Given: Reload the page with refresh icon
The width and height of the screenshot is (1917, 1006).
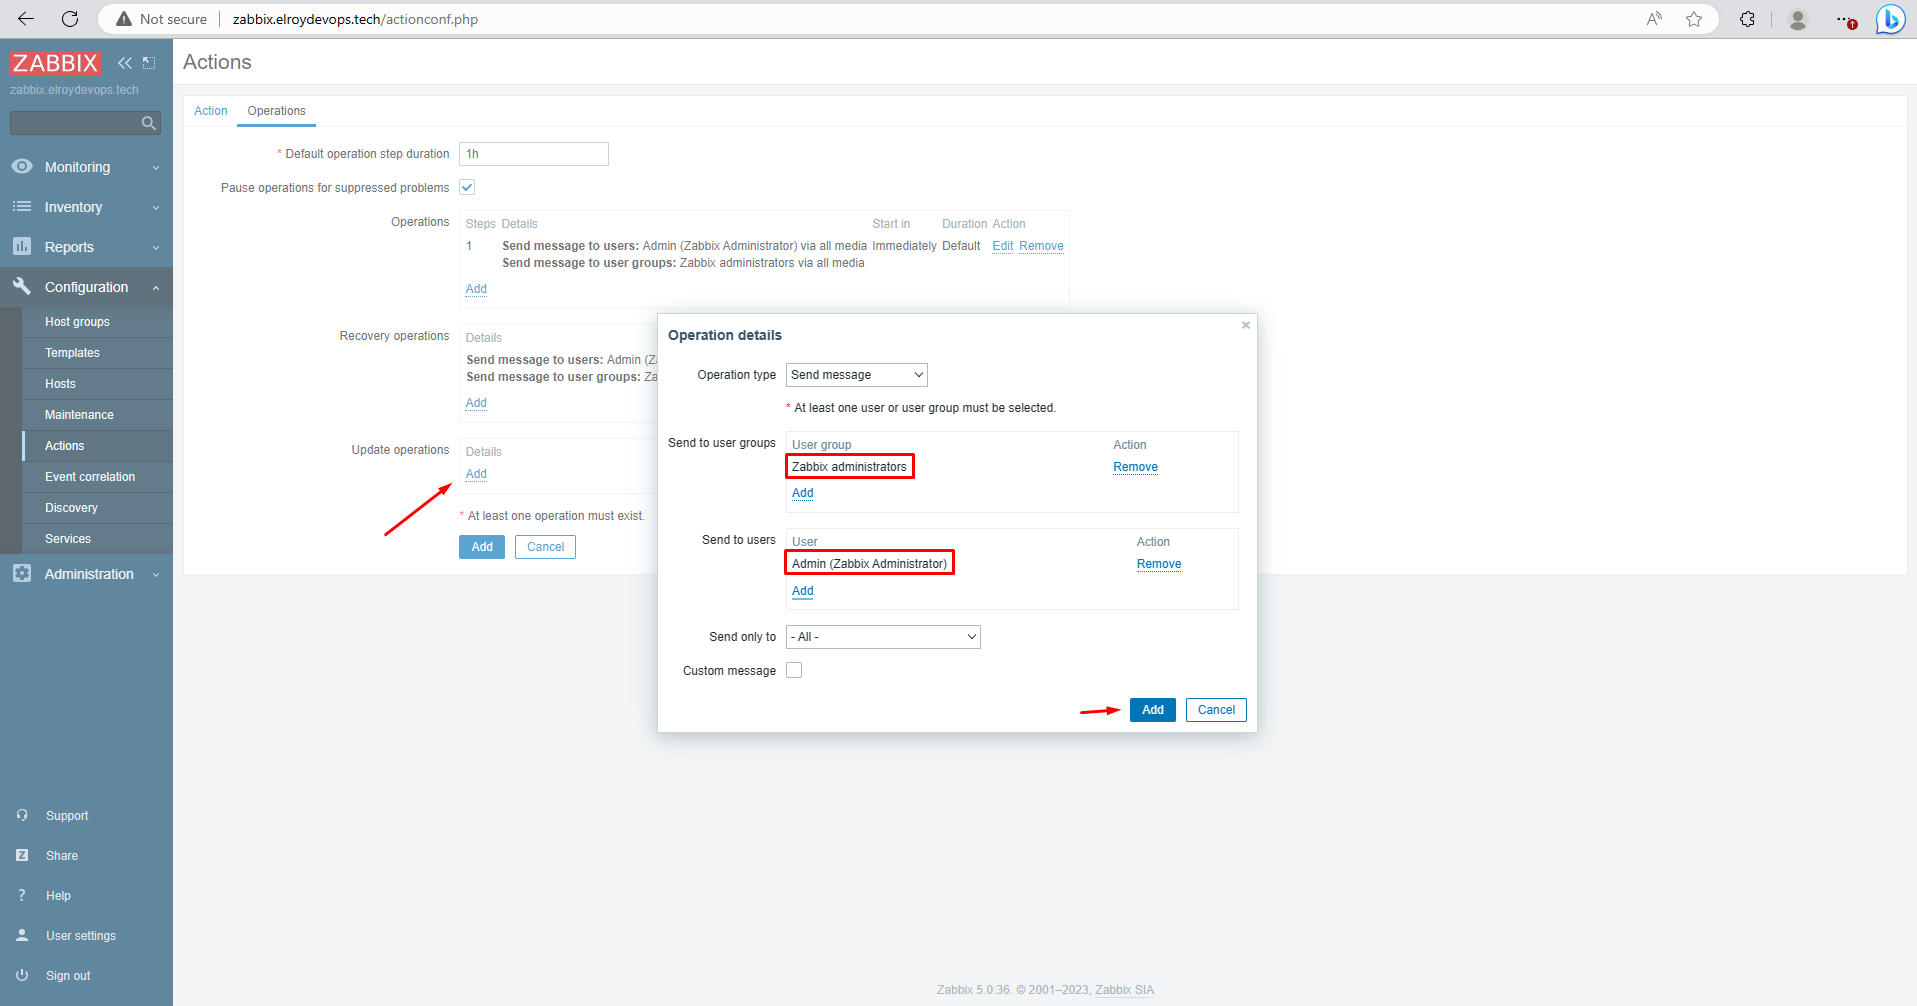Looking at the screenshot, I should pos(70,19).
